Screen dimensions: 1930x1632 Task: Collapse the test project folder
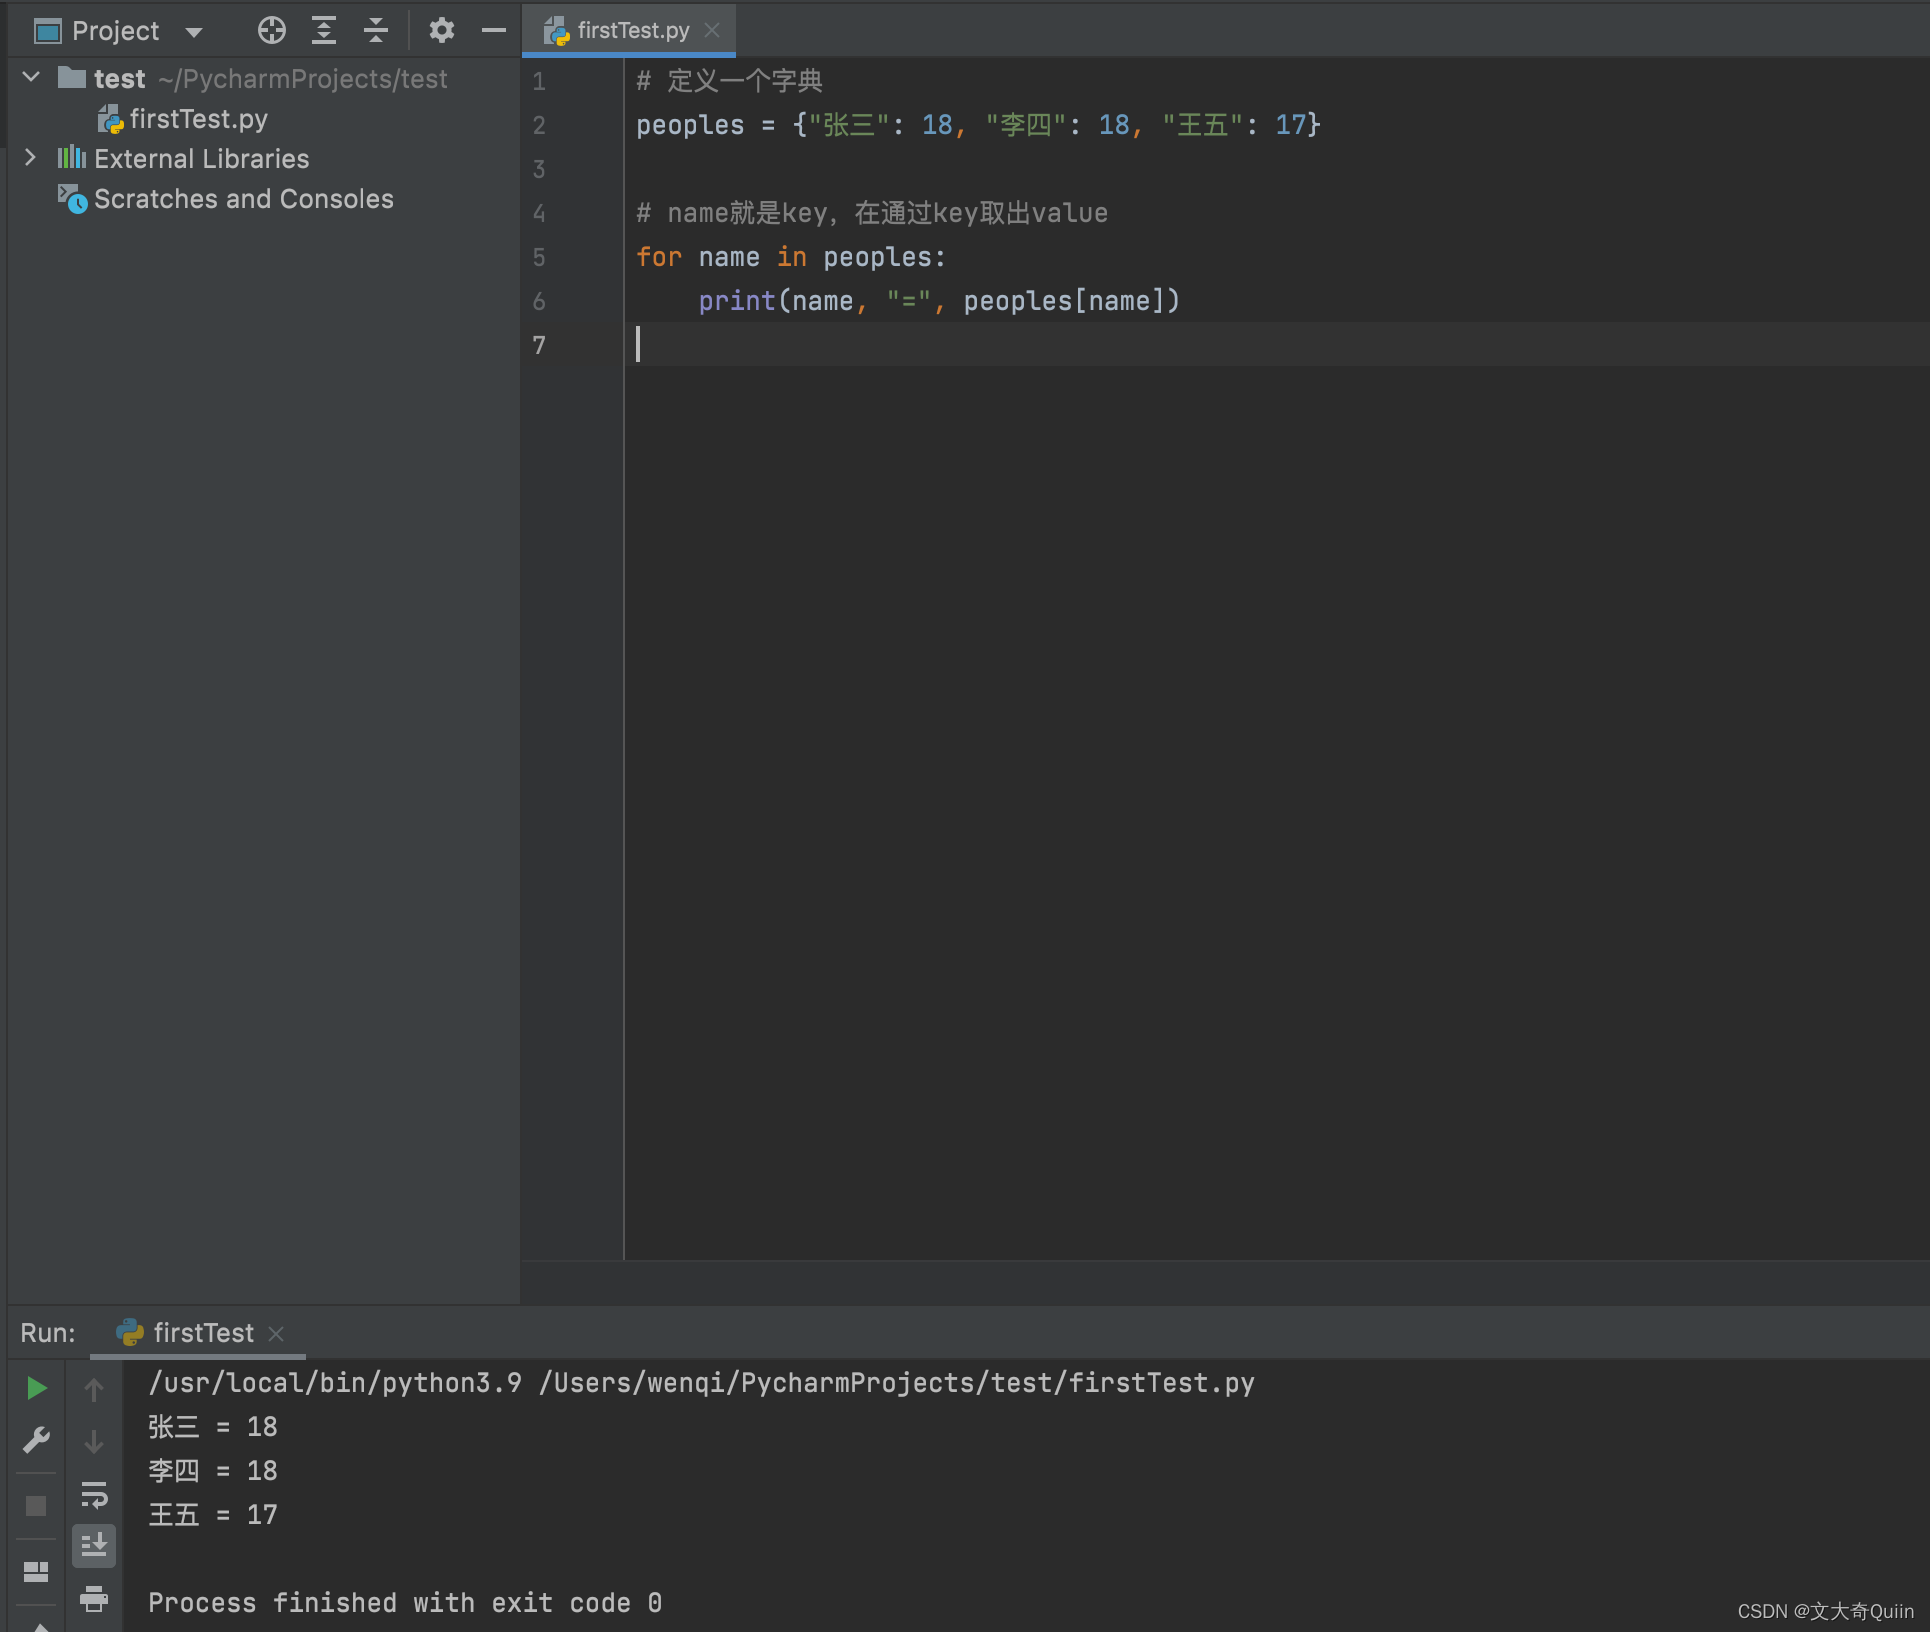click(31, 78)
